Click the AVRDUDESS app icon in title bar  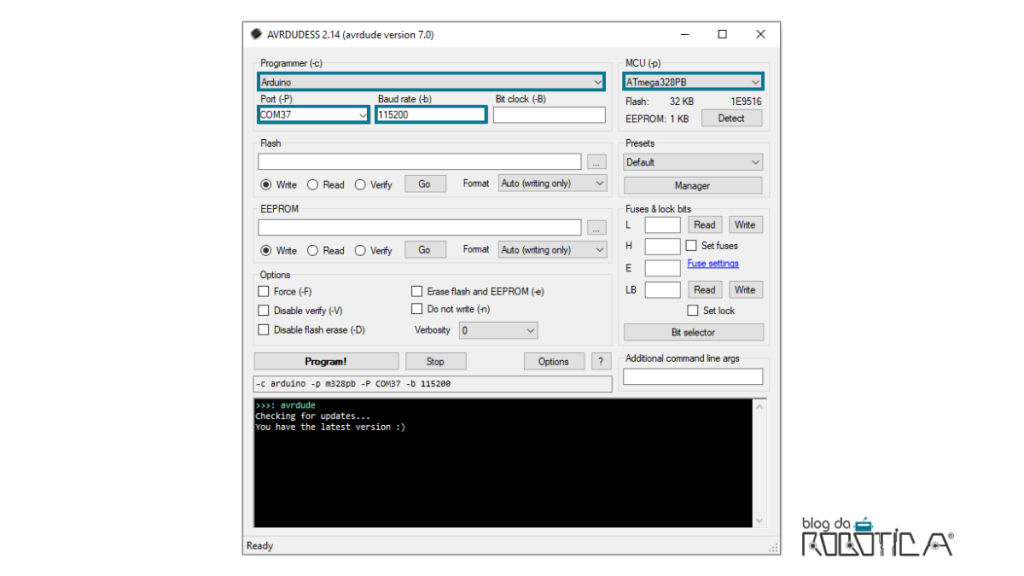pos(256,34)
